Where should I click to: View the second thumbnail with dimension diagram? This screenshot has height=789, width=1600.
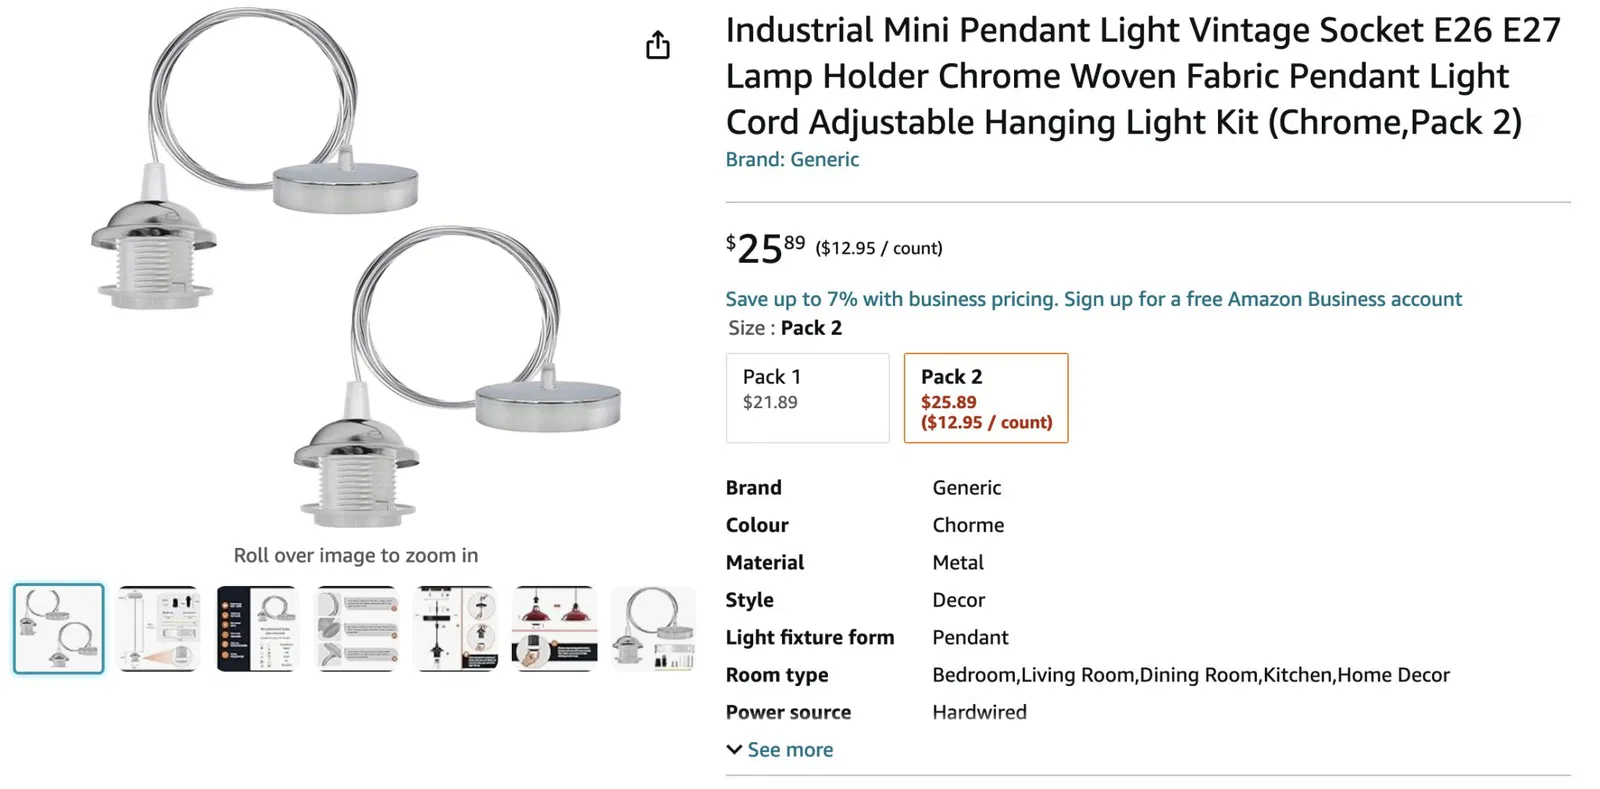coord(158,629)
